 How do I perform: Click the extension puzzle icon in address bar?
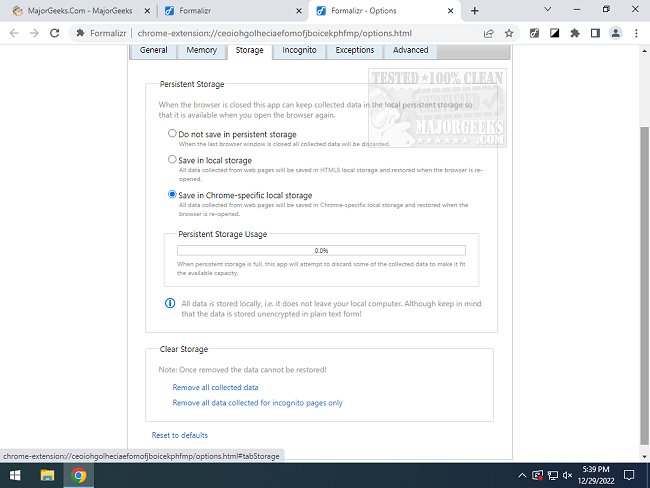tap(80, 33)
